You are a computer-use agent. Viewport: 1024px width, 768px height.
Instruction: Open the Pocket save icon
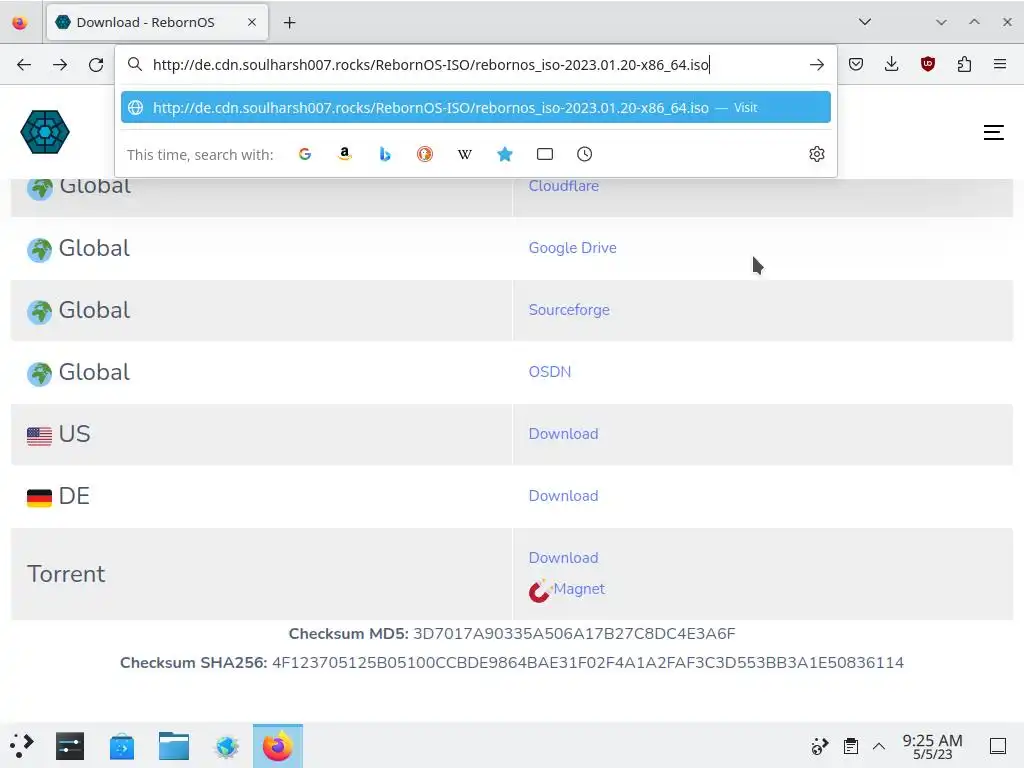[x=856, y=64]
